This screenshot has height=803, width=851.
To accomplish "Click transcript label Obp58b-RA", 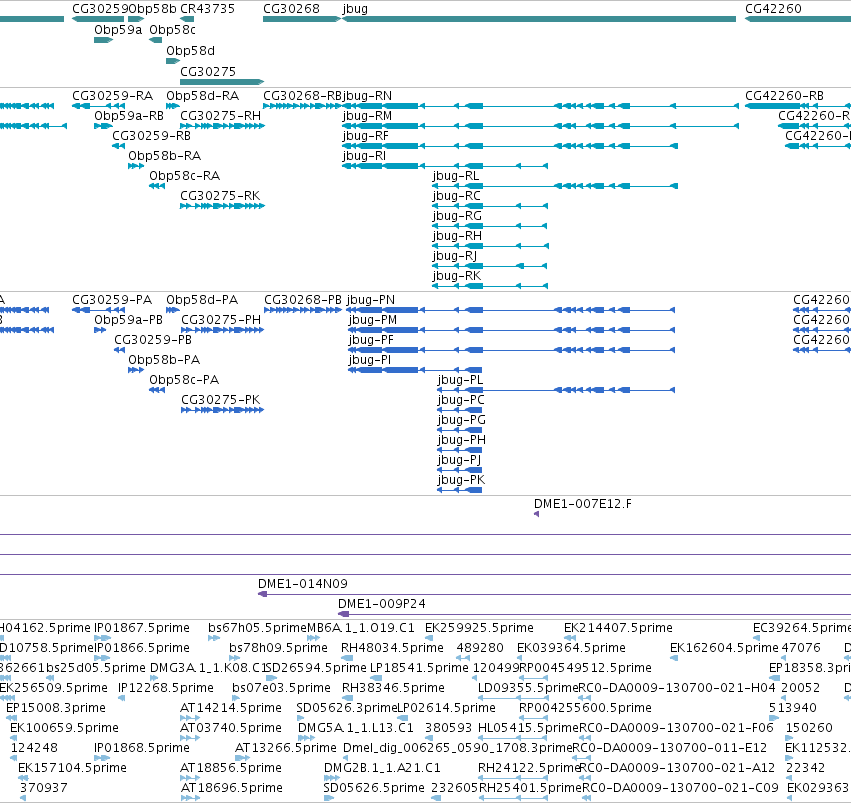I will click(x=164, y=156).
